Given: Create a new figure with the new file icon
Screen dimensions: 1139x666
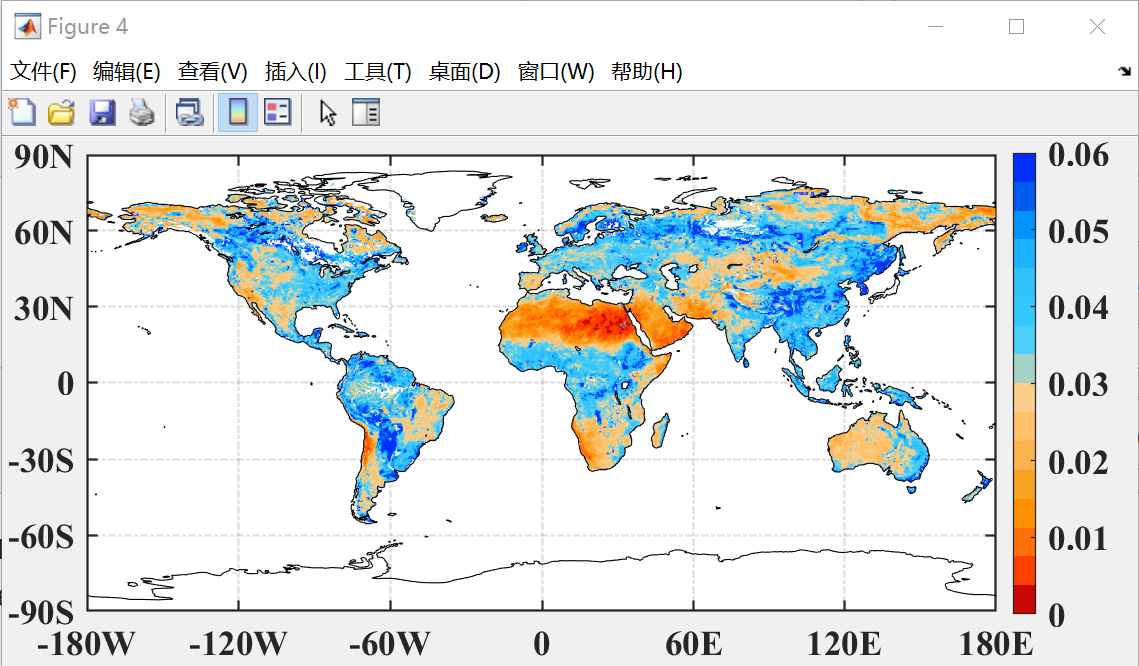Looking at the screenshot, I should click(x=22, y=112).
